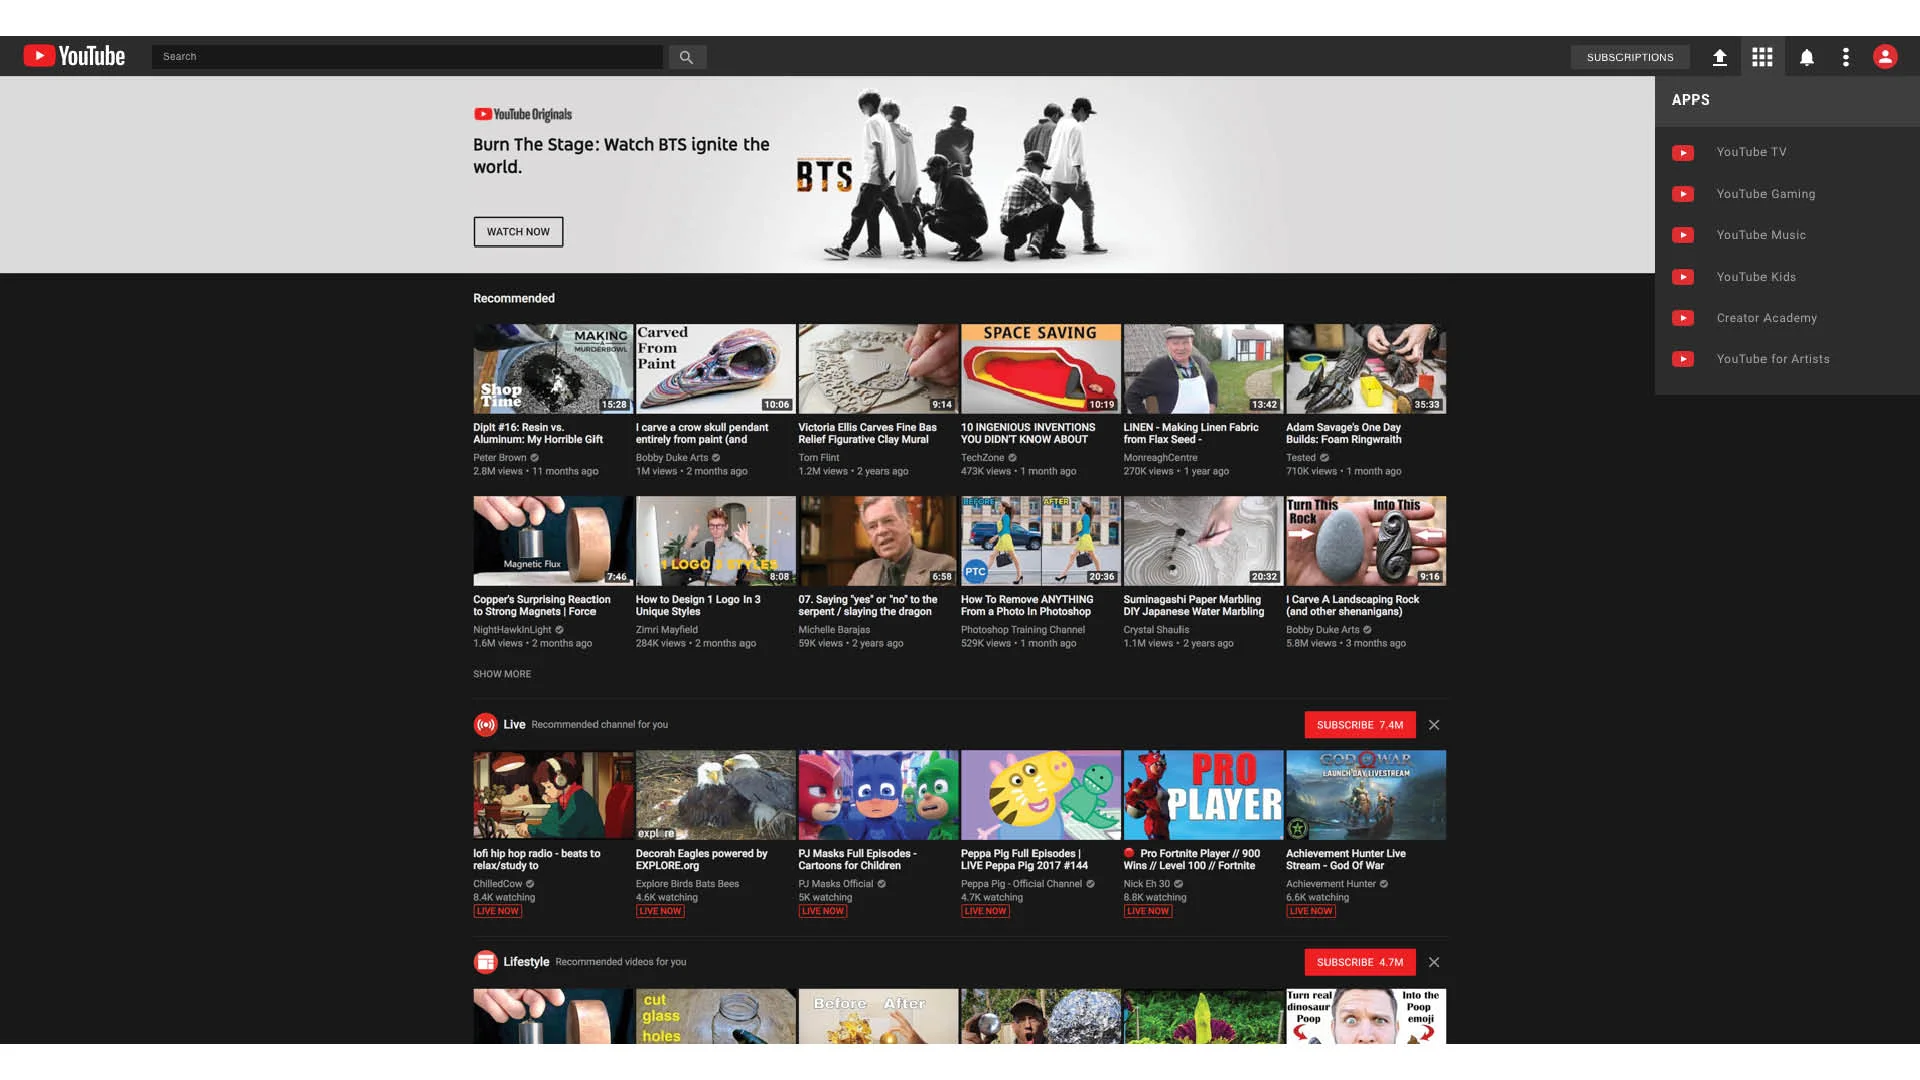Toggle the apps grid icon
1920x1080 pixels.
[x=1762, y=57]
